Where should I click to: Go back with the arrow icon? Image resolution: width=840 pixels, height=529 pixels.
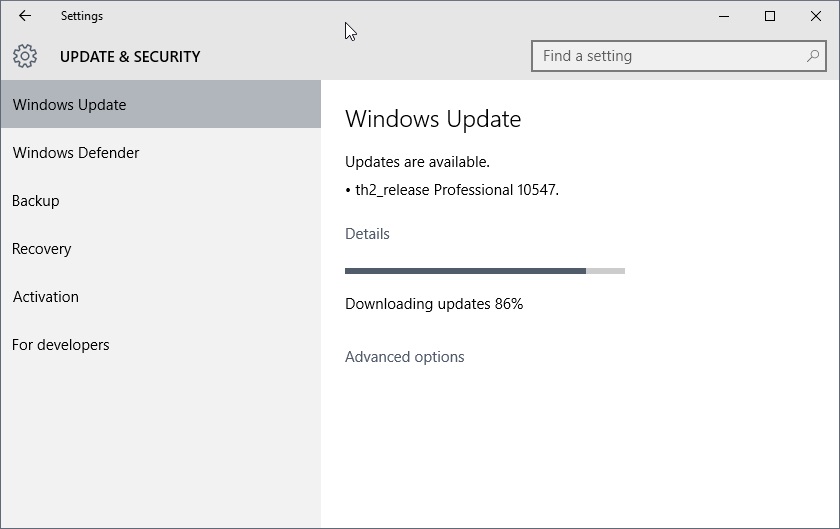25,16
